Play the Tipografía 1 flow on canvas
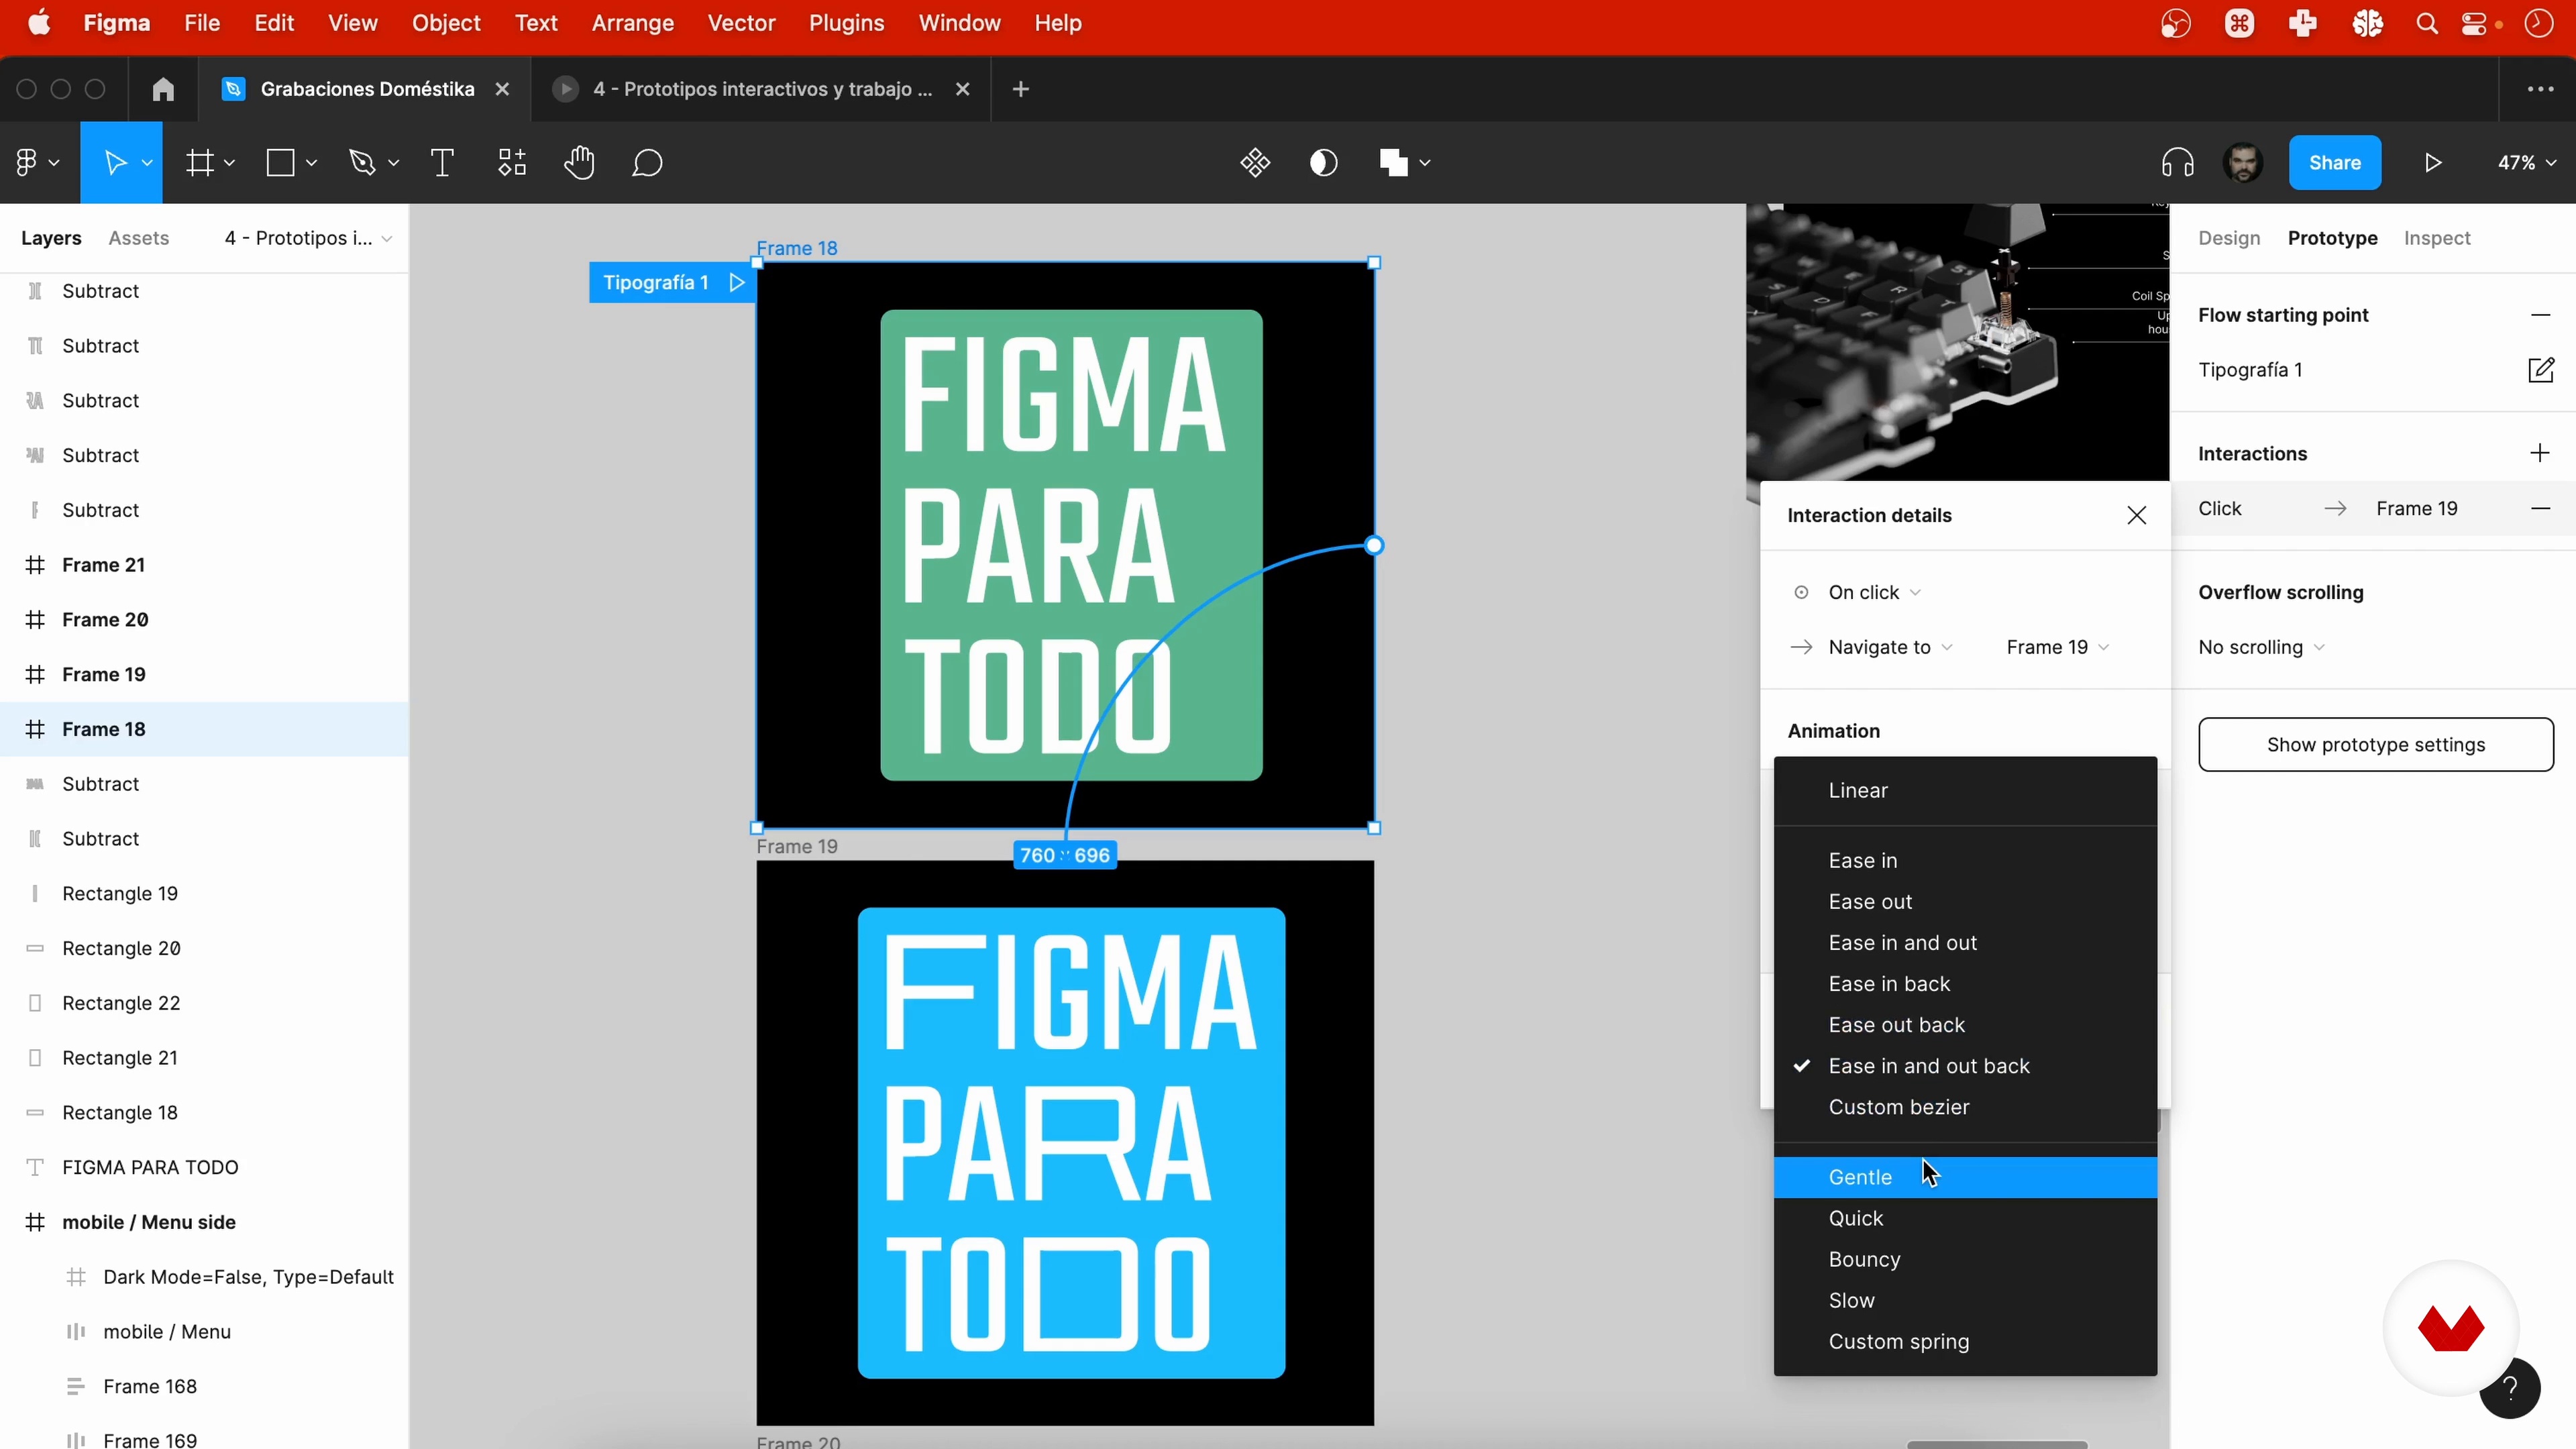The image size is (2576, 1449). tap(737, 283)
